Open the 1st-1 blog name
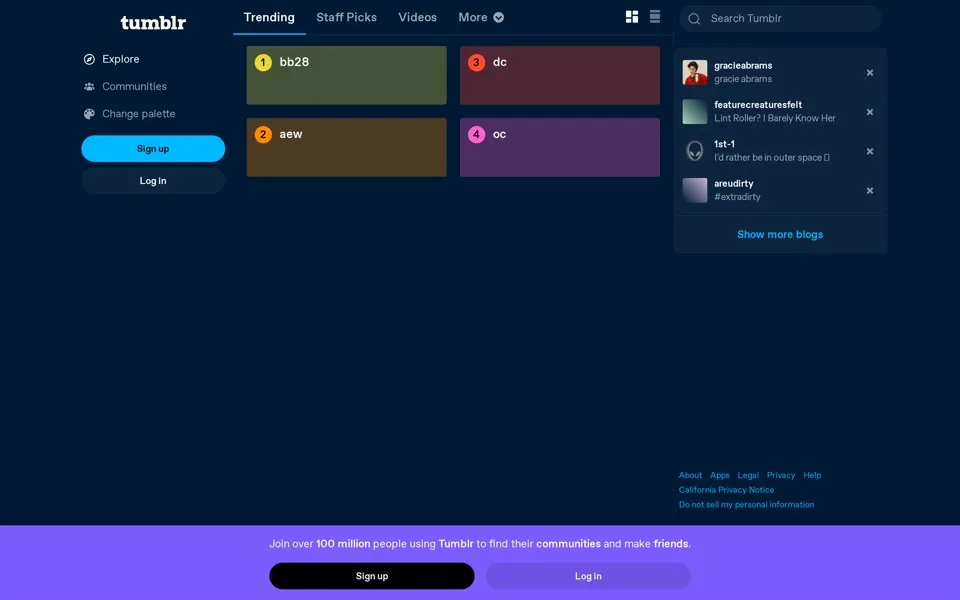The width and height of the screenshot is (960, 600). [724, 144]
